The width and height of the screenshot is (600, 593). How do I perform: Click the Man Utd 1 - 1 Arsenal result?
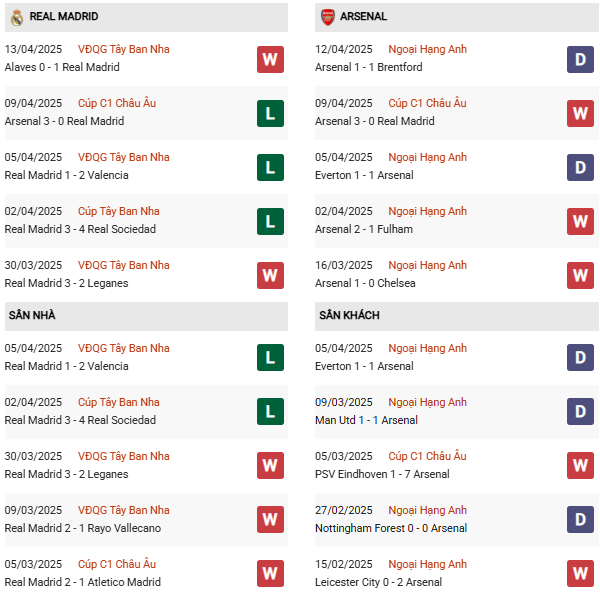(366, 420)
